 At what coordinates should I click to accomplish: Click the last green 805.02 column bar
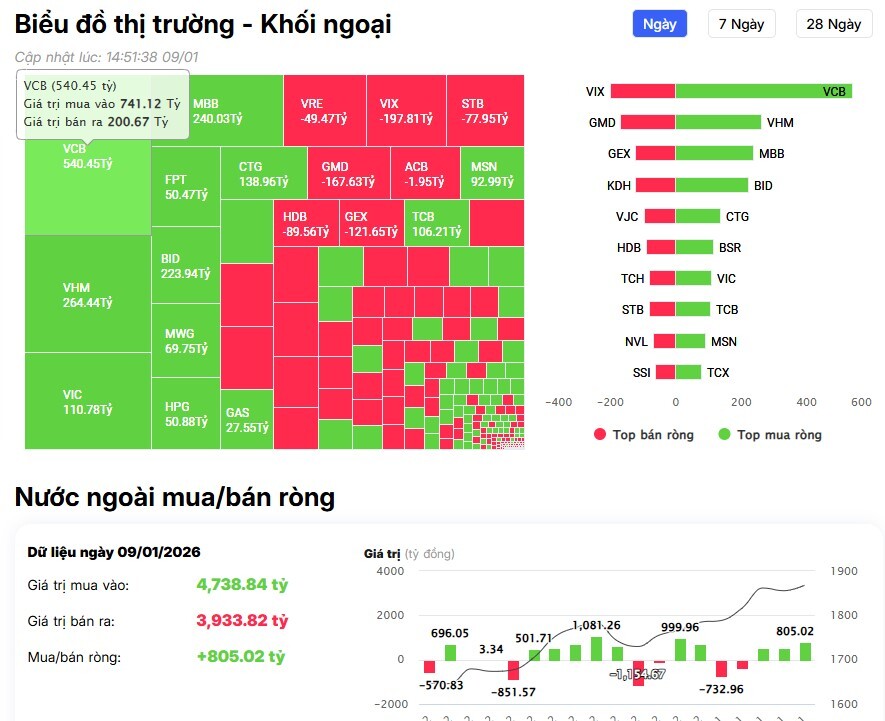(807, 651)
